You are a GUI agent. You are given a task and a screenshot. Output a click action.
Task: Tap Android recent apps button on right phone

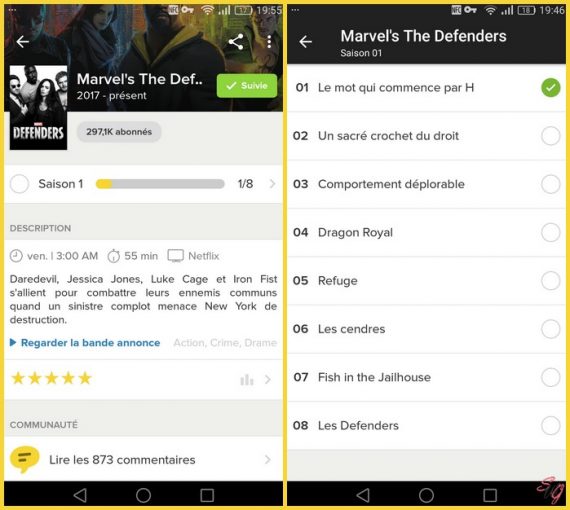pyautogui.click(x=490, y=495)
